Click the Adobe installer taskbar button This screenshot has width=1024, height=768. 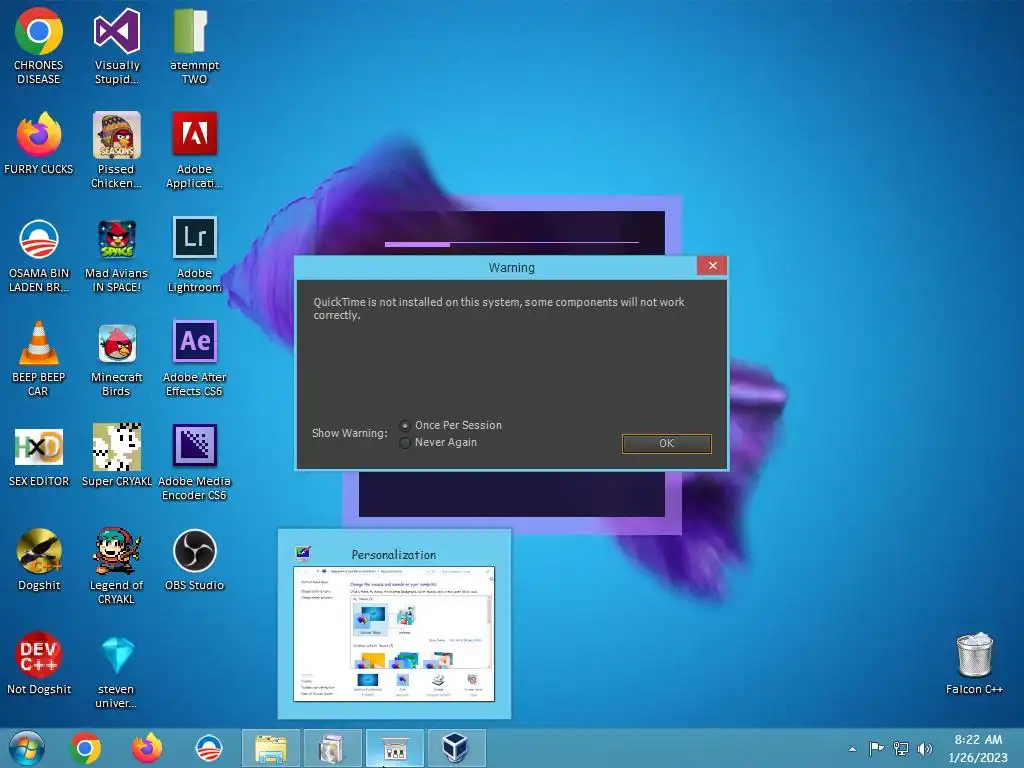click(332, 748)
